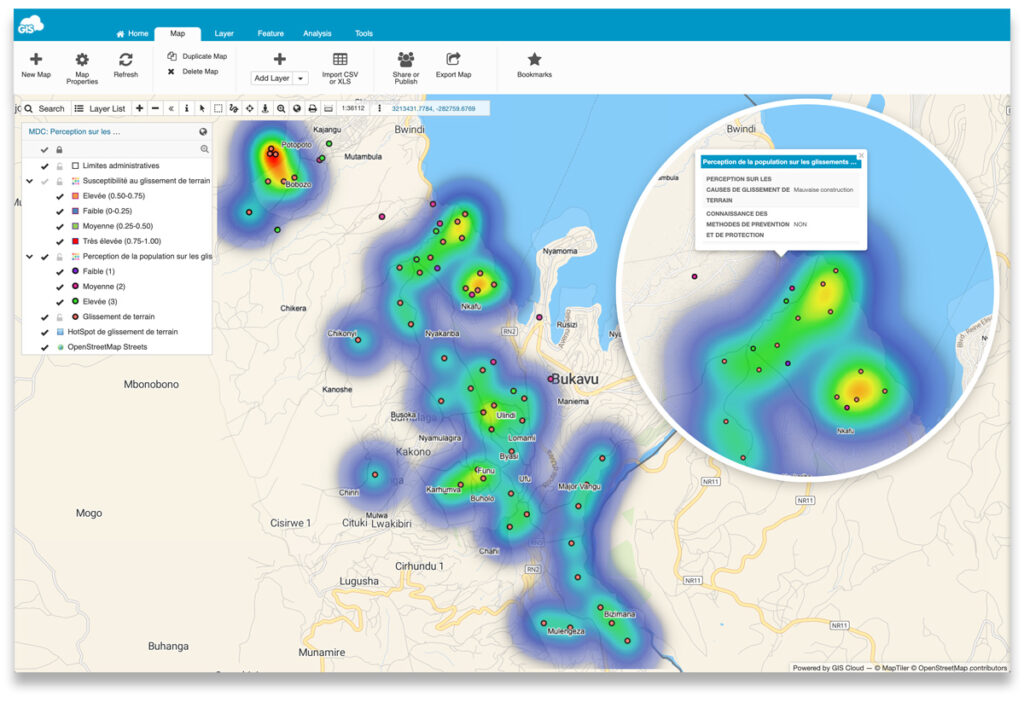Collapse the Susceptibilité au glissement de terrain layer
The height and width of the screenshot is (702, 1024).
tap(28, 180)
